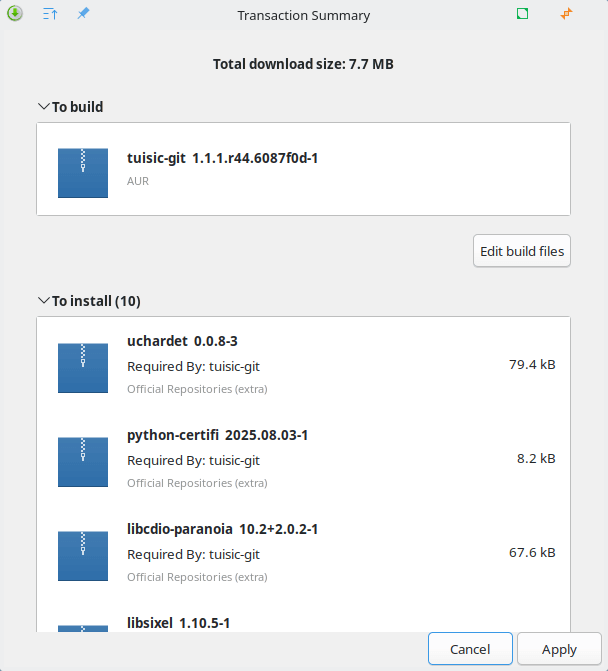Image resolution: width=608 pixels, height=671 pixels.
Task: Click the keep-above arrow icon in titlebar
Action: point(50,14)
